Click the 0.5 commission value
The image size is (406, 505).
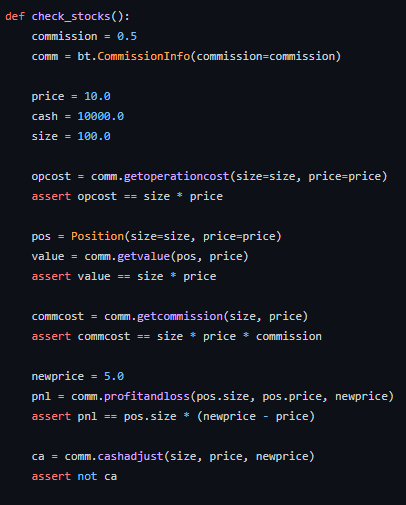tap(127, 36)
